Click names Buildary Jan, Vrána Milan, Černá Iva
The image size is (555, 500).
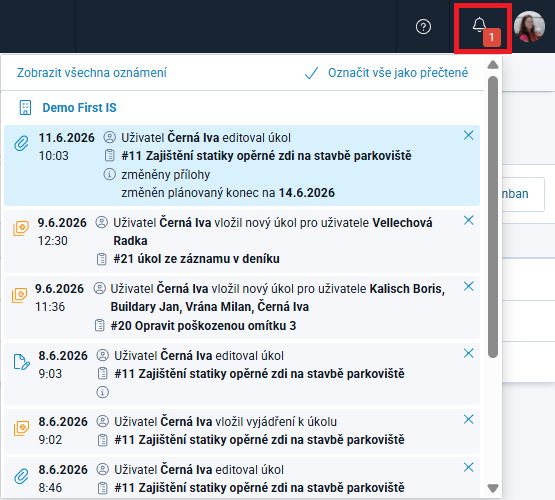coord(210,307)
